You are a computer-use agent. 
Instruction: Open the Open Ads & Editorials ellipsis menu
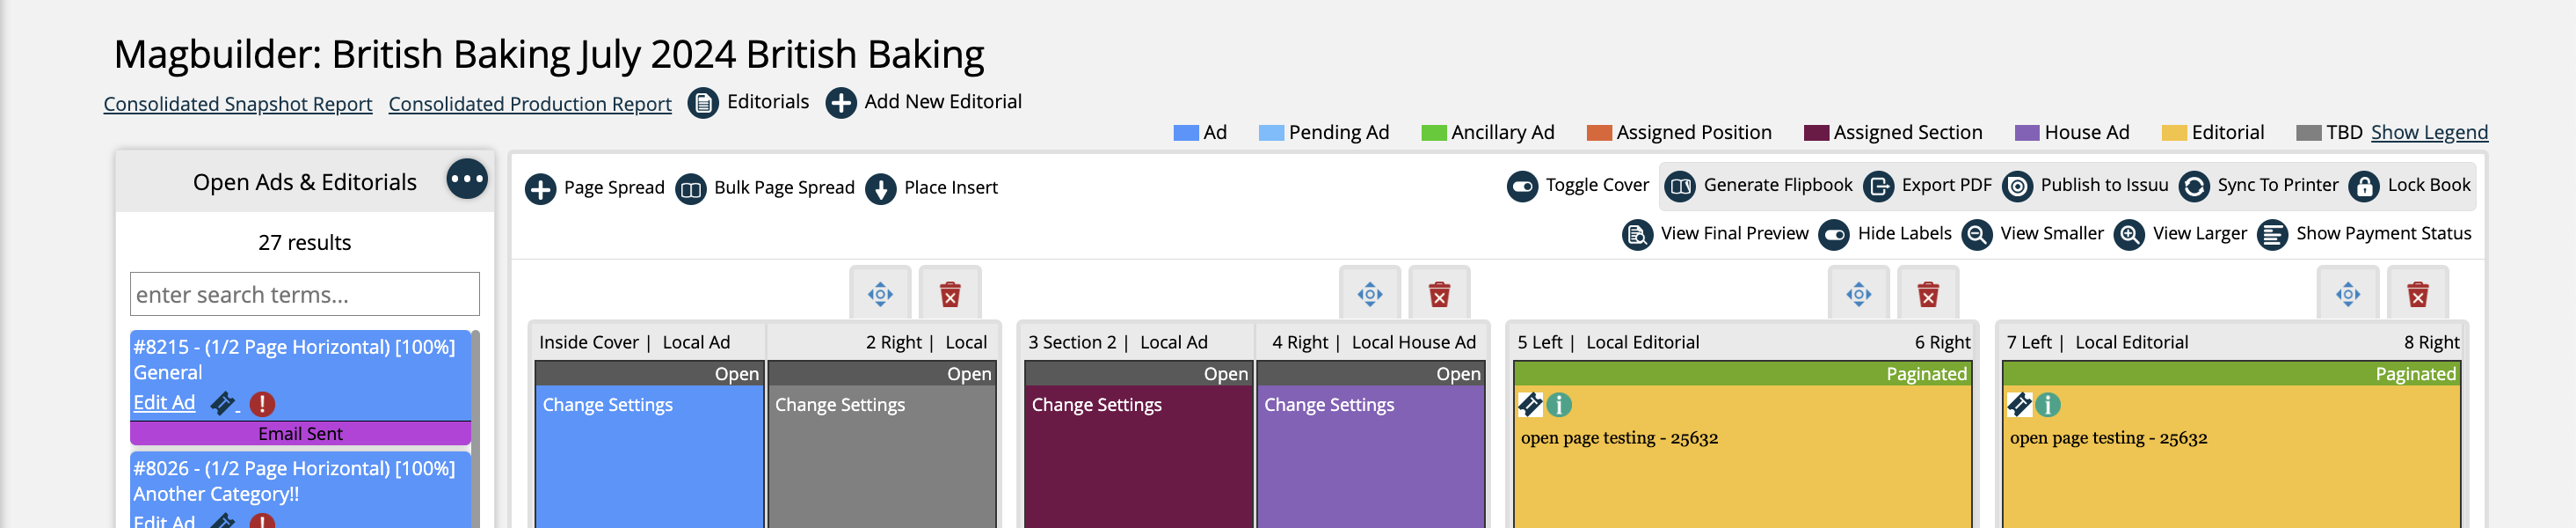pos(467,180)
